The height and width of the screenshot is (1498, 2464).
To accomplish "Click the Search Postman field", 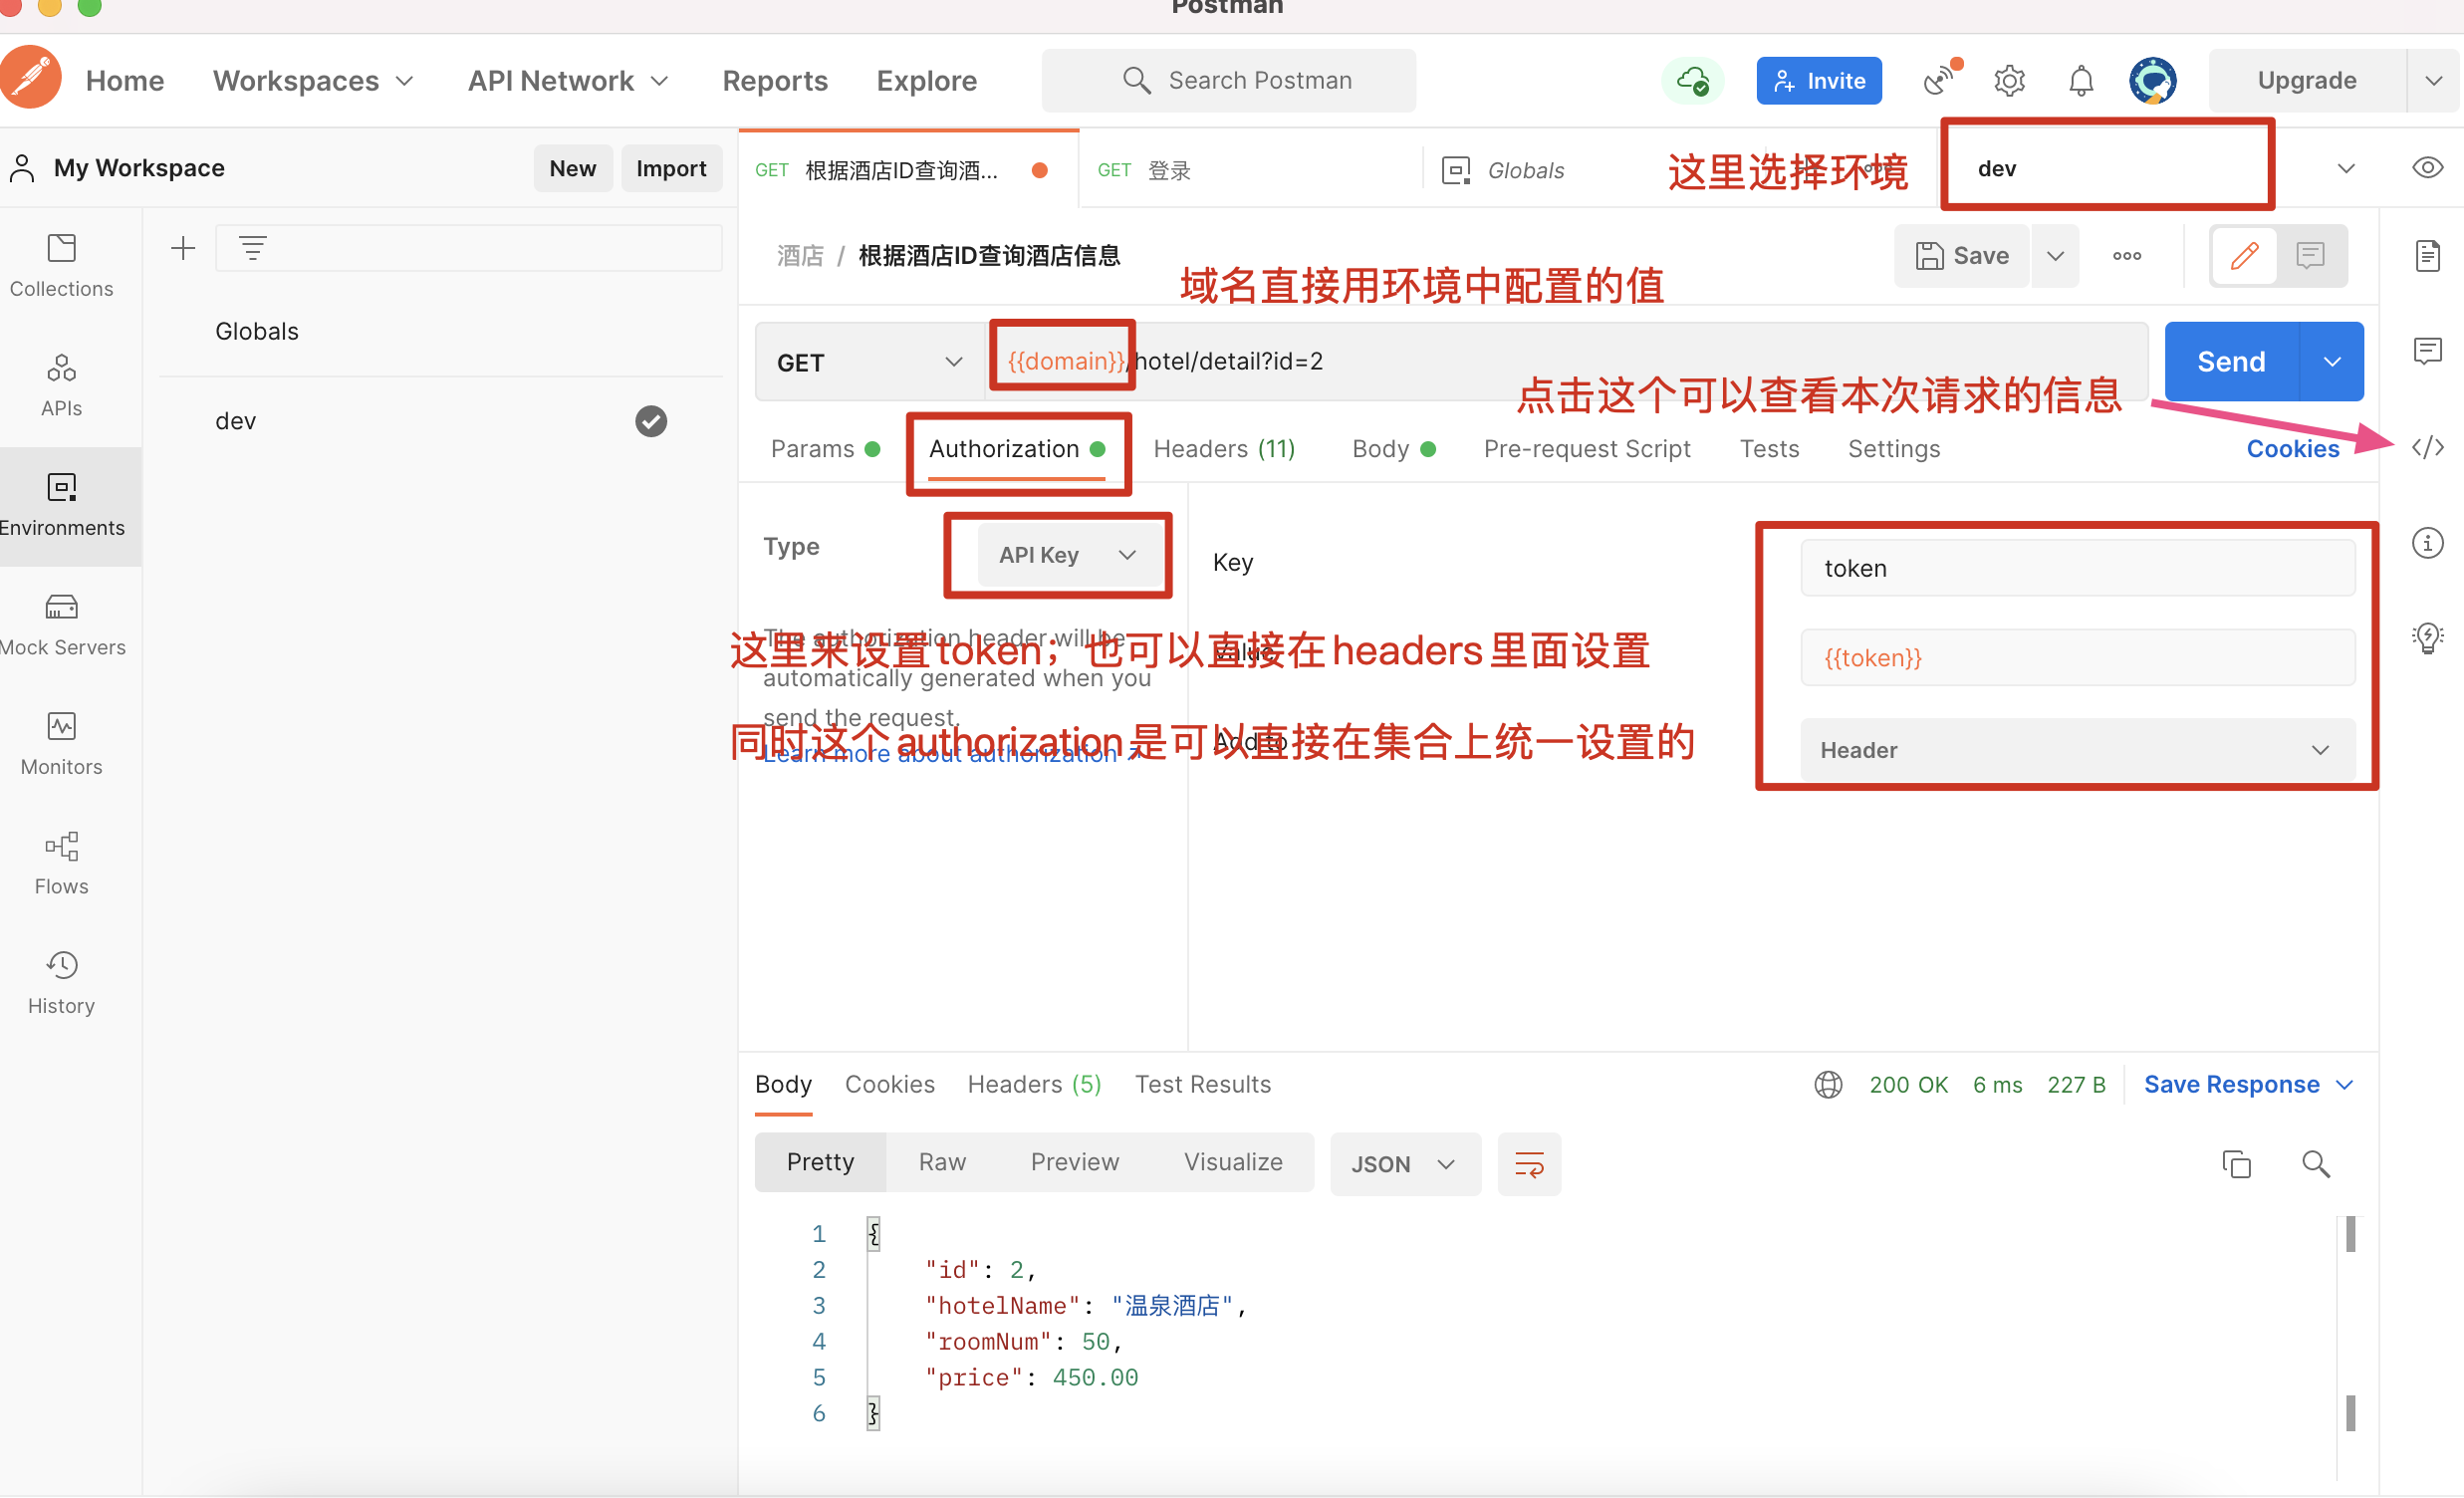I will coord(1229,81).
